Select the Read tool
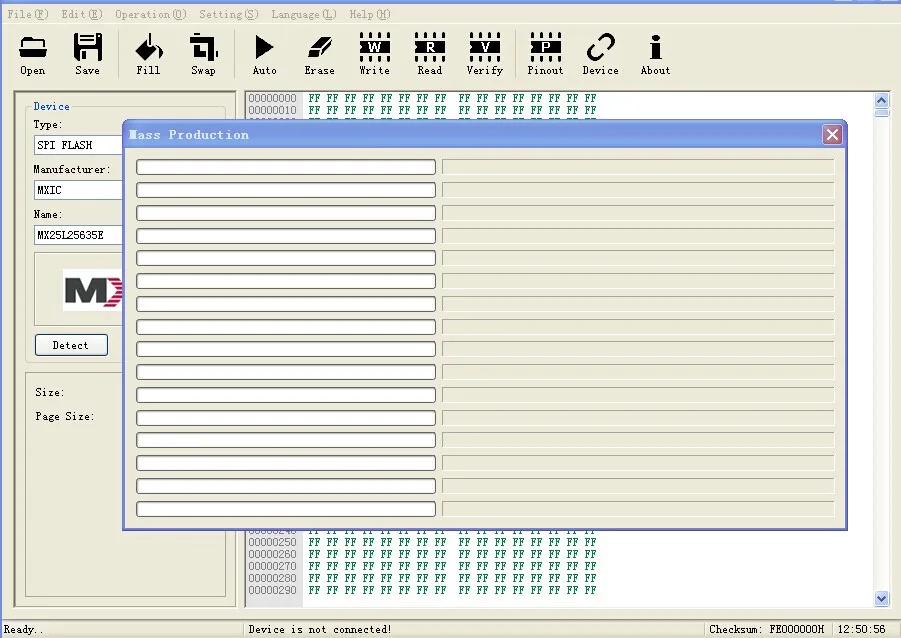901x638 pixels. click(x=429, y=52)
